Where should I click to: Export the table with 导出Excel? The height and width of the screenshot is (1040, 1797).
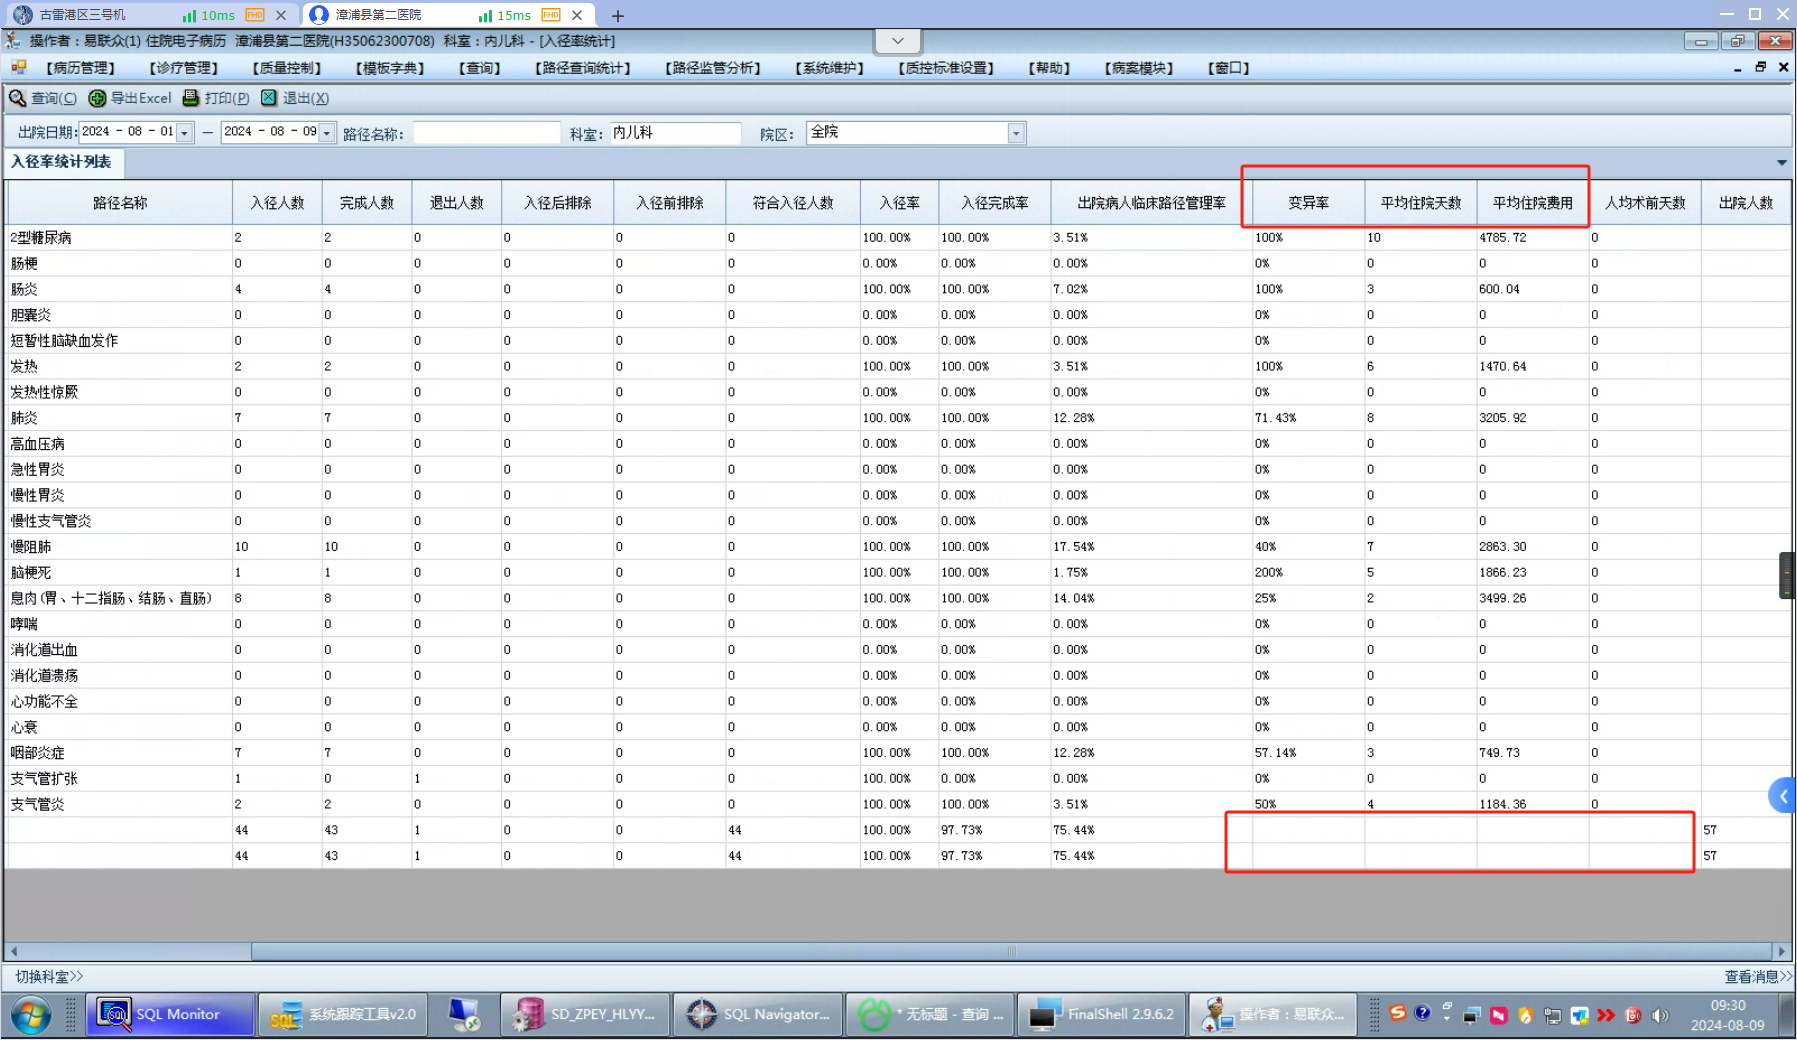[130, 98]
